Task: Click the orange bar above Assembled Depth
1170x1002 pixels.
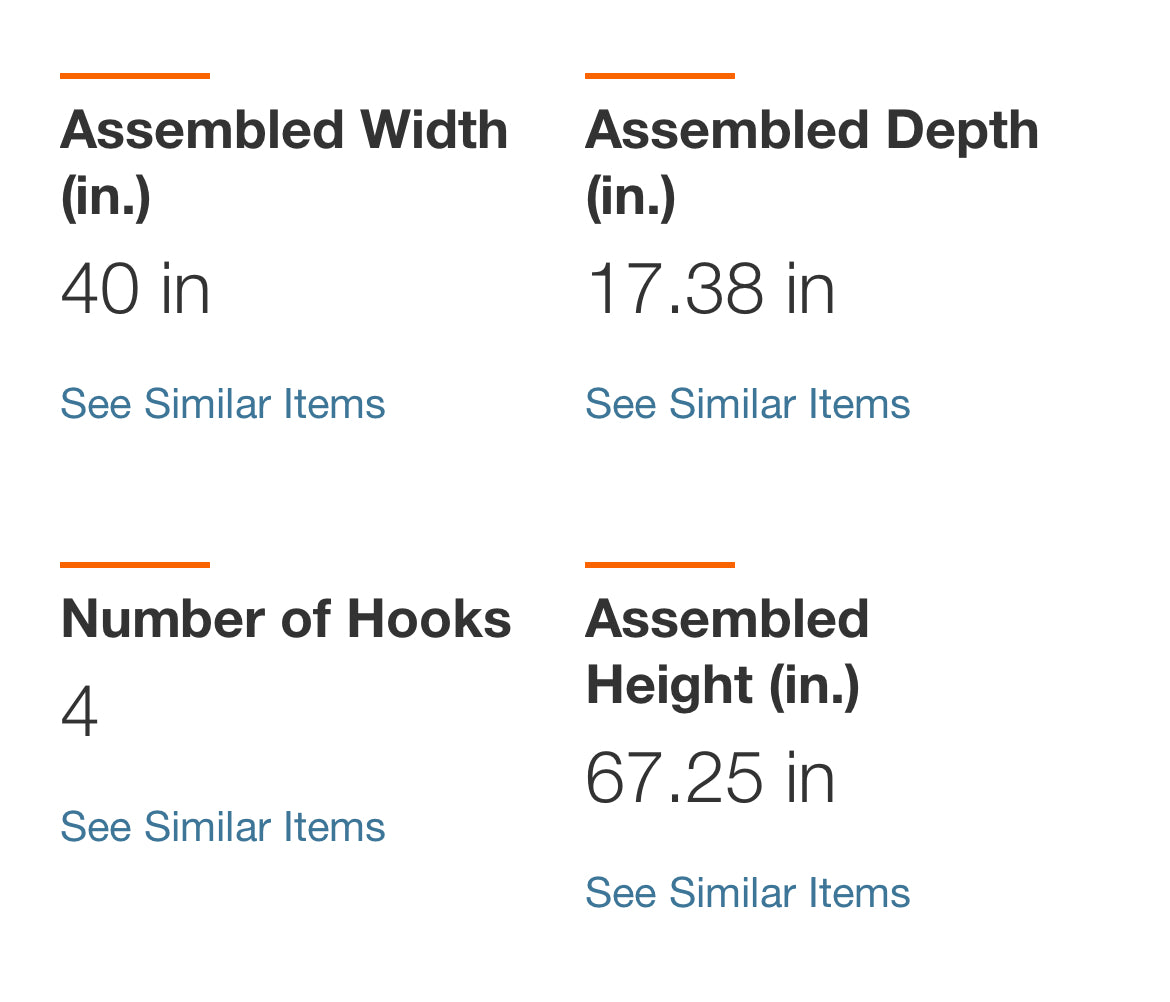Action: coord(660,76)
